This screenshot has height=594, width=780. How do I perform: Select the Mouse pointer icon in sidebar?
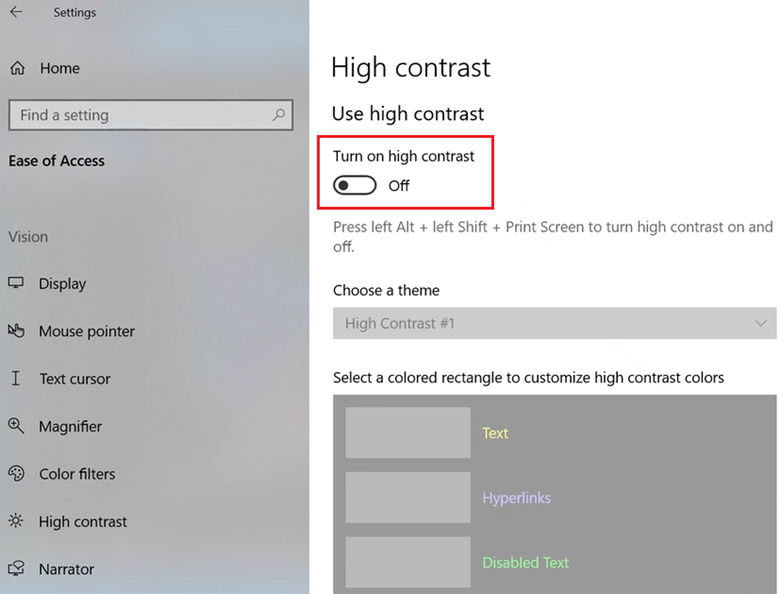tap(16, 331)
